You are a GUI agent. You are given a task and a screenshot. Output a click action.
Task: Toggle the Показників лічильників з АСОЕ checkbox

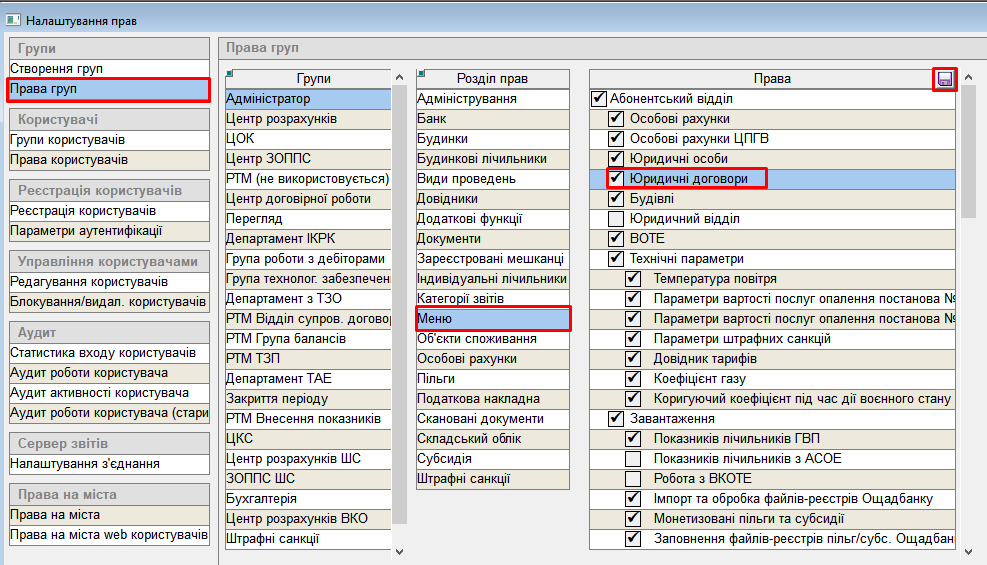point(633,459)
